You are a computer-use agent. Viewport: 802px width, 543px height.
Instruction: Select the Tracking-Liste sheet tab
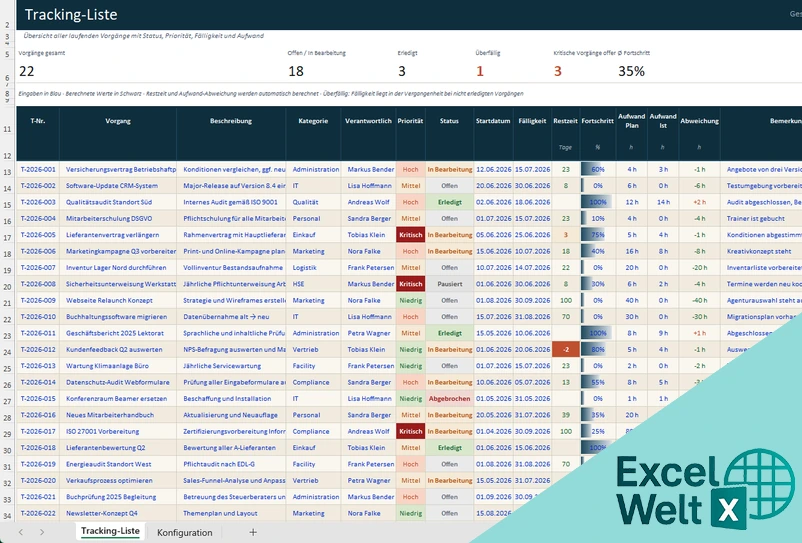pyautogui.click(x=110, y=531)
